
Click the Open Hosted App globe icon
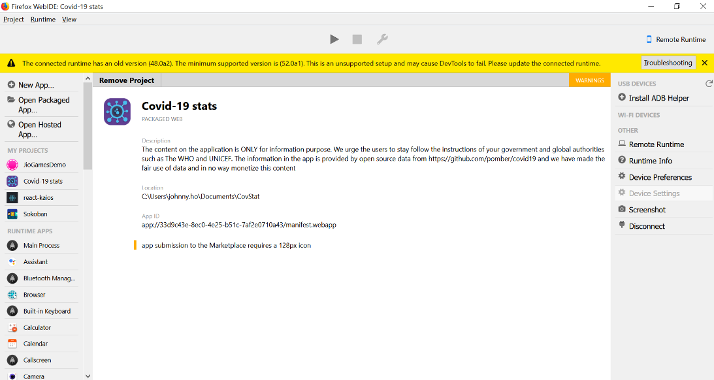pyautogui.click(x=11, y=124)
